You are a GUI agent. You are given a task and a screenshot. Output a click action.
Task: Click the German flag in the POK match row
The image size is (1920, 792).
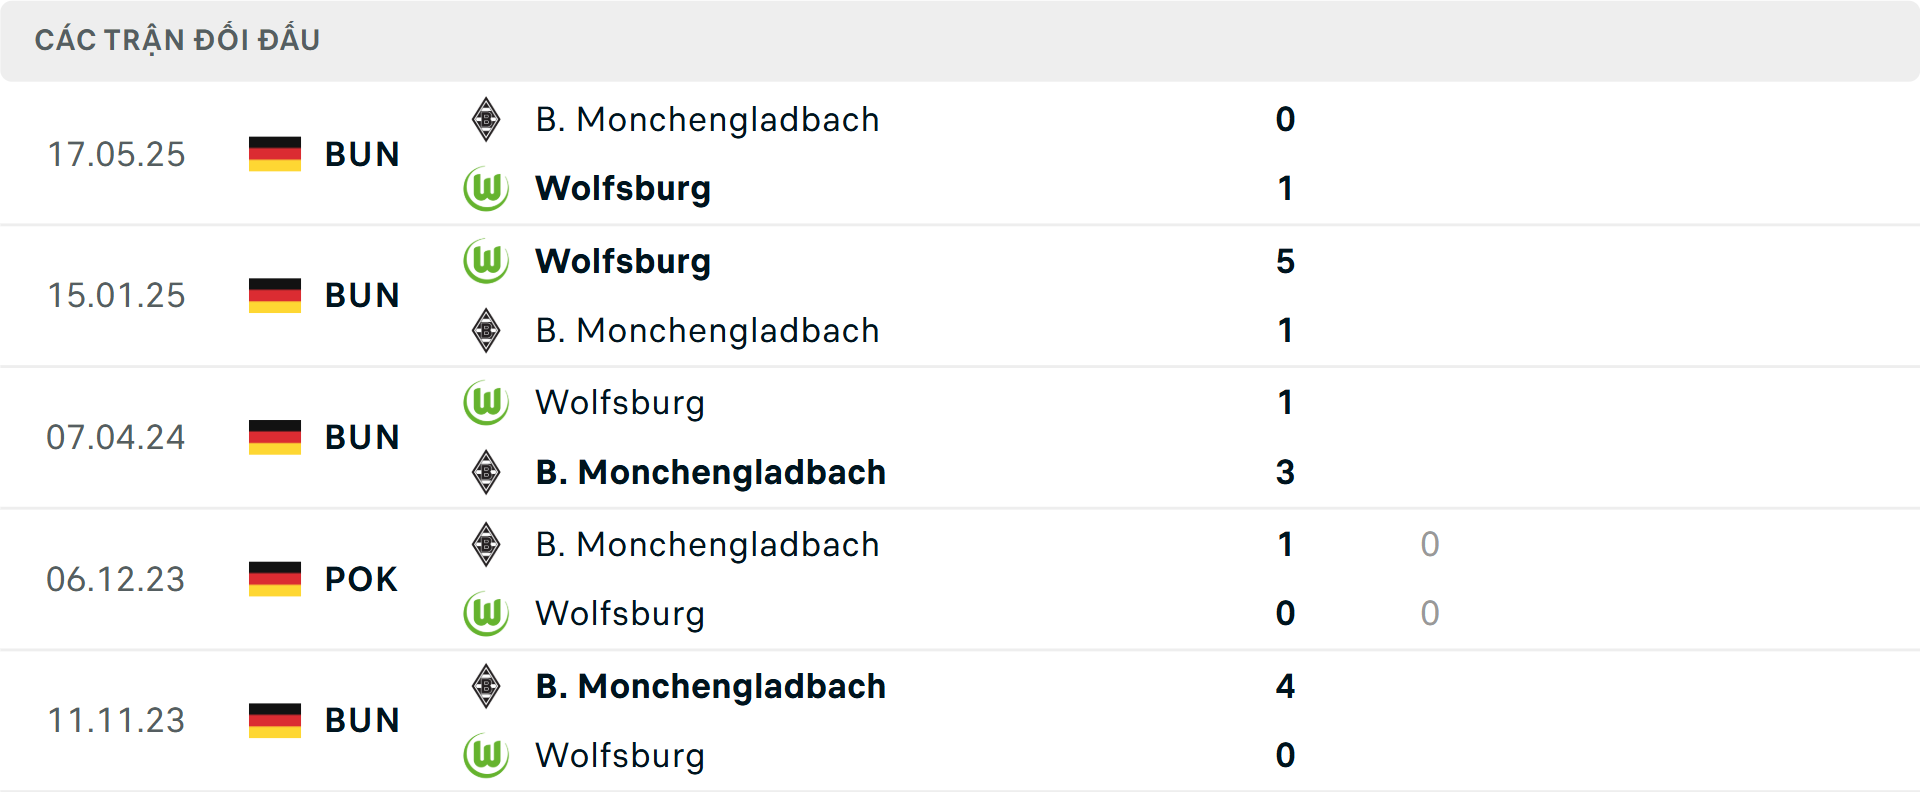(x=274, y=579)
